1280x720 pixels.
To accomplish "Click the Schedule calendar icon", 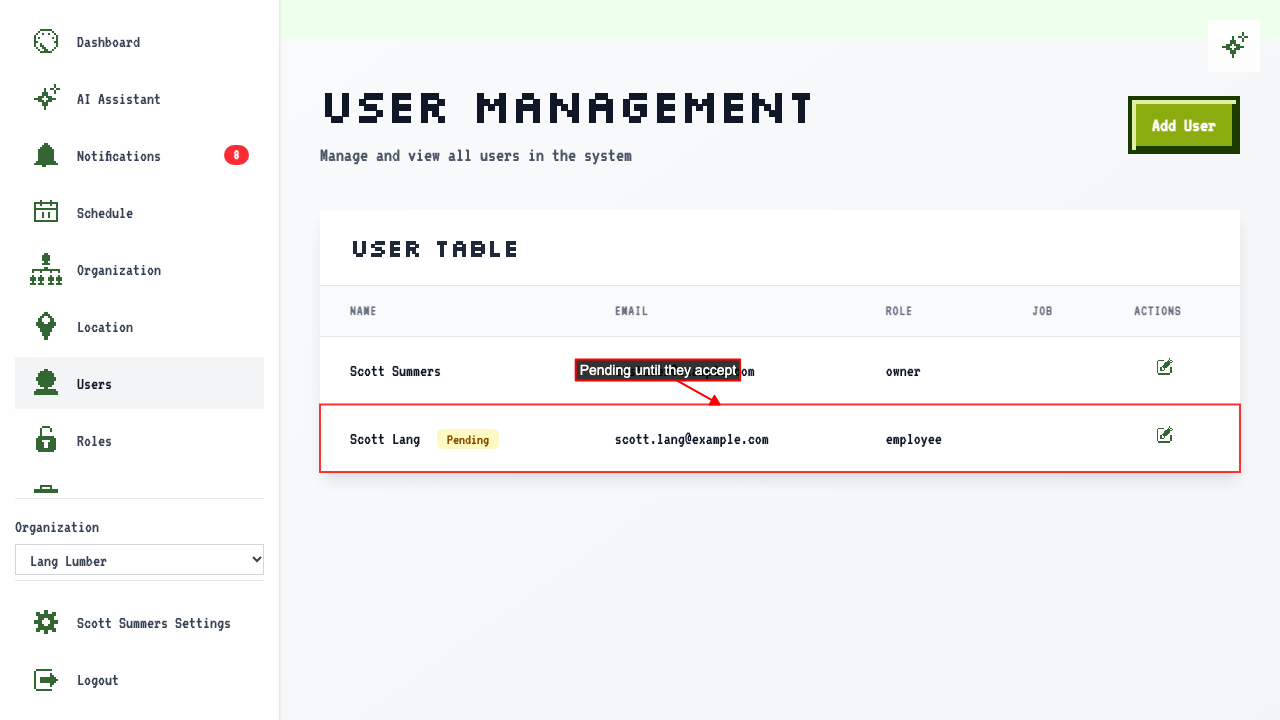I will pos(46,213).
